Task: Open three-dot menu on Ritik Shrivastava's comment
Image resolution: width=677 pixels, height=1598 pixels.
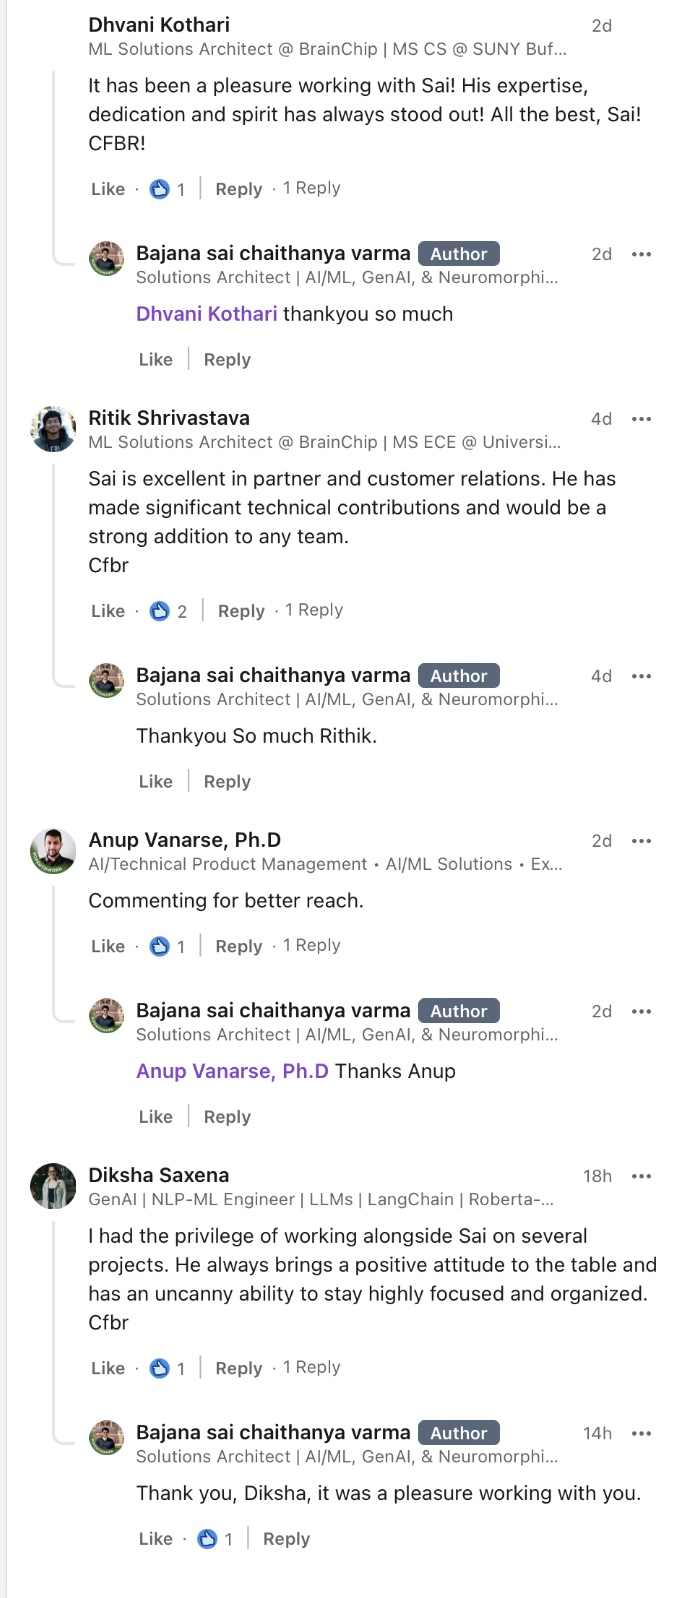Action: pyautogui.click(x=641, y=419)
